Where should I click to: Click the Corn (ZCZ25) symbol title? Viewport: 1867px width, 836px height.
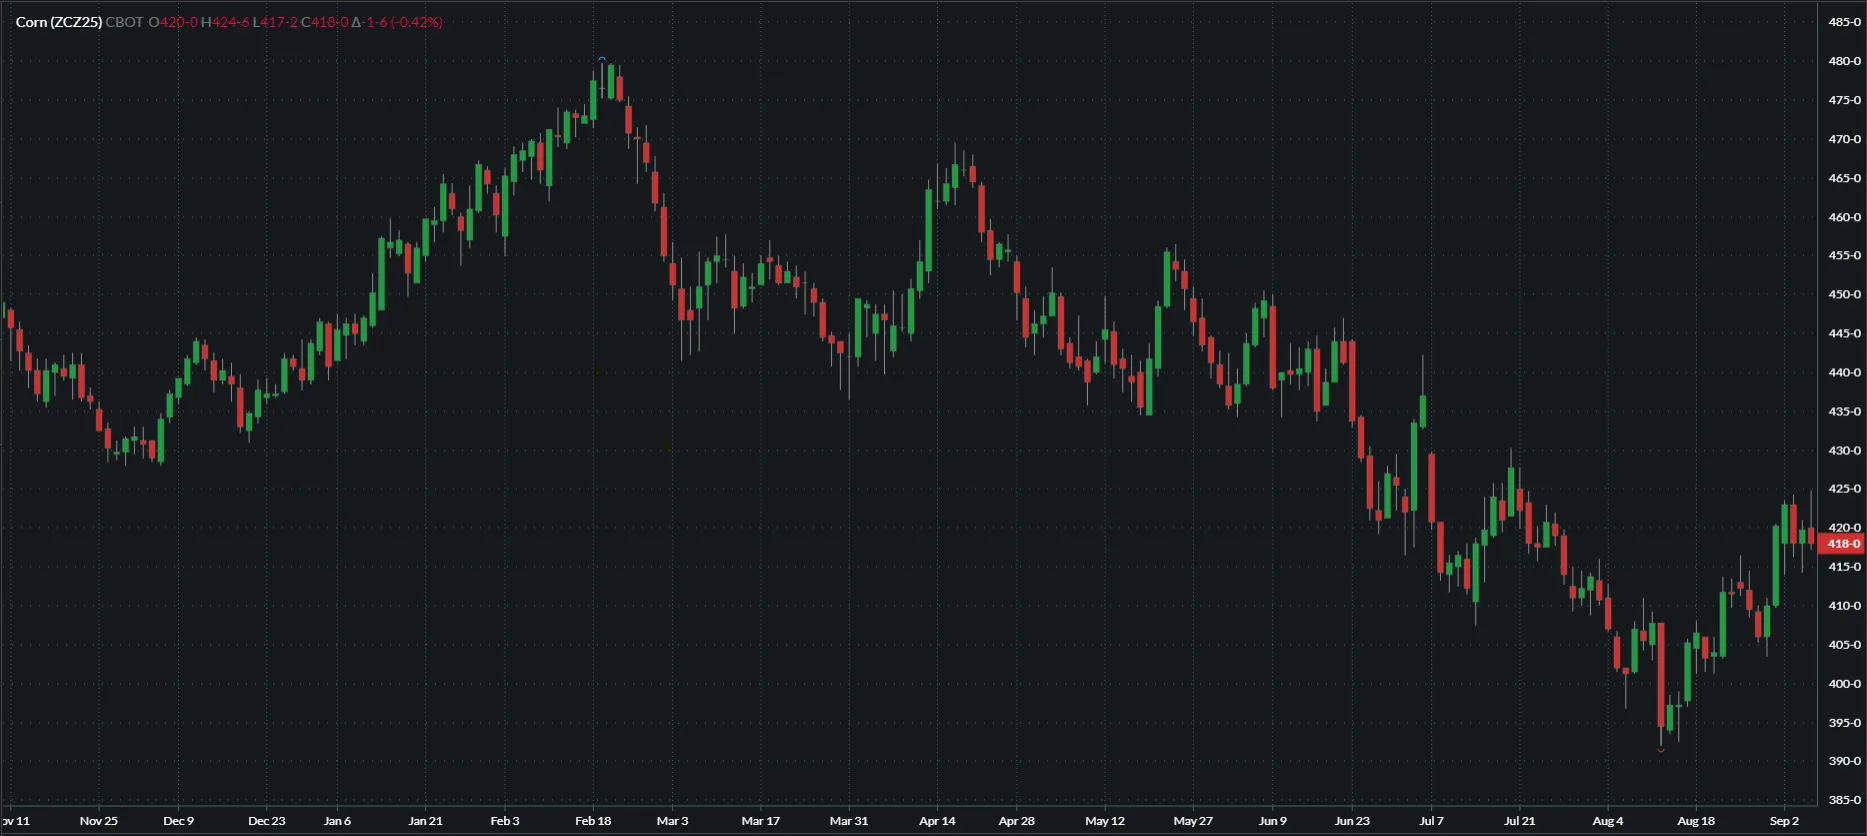tap(58, 22)
